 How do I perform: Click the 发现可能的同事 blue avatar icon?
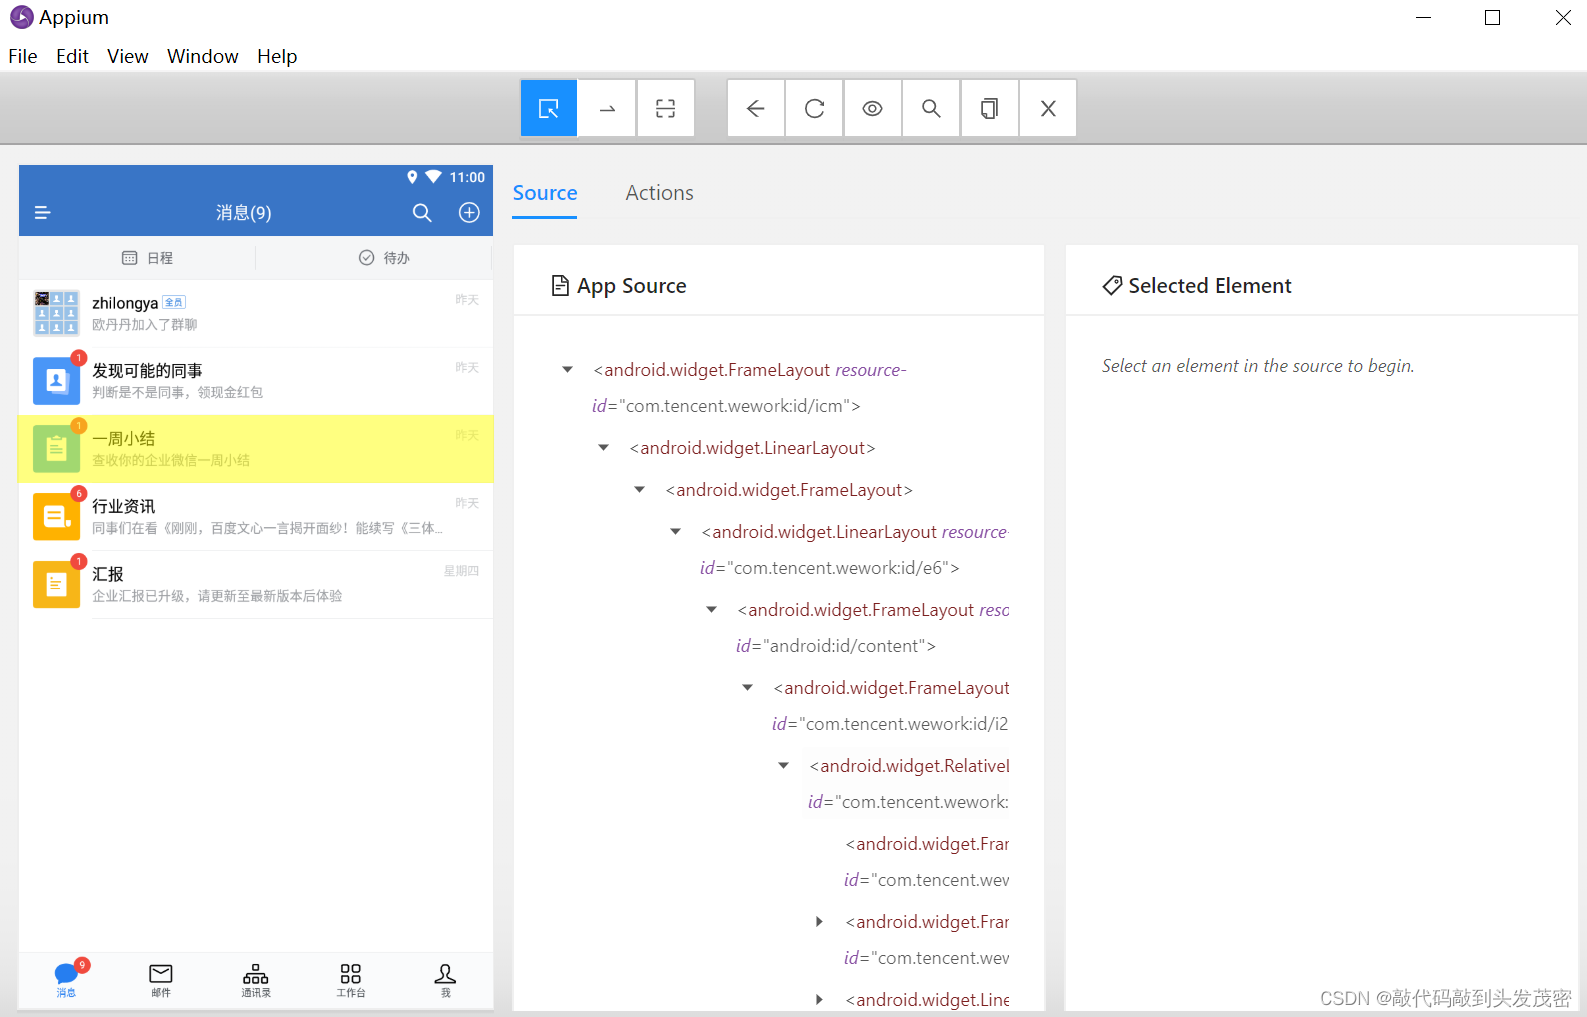coord(56,381)
